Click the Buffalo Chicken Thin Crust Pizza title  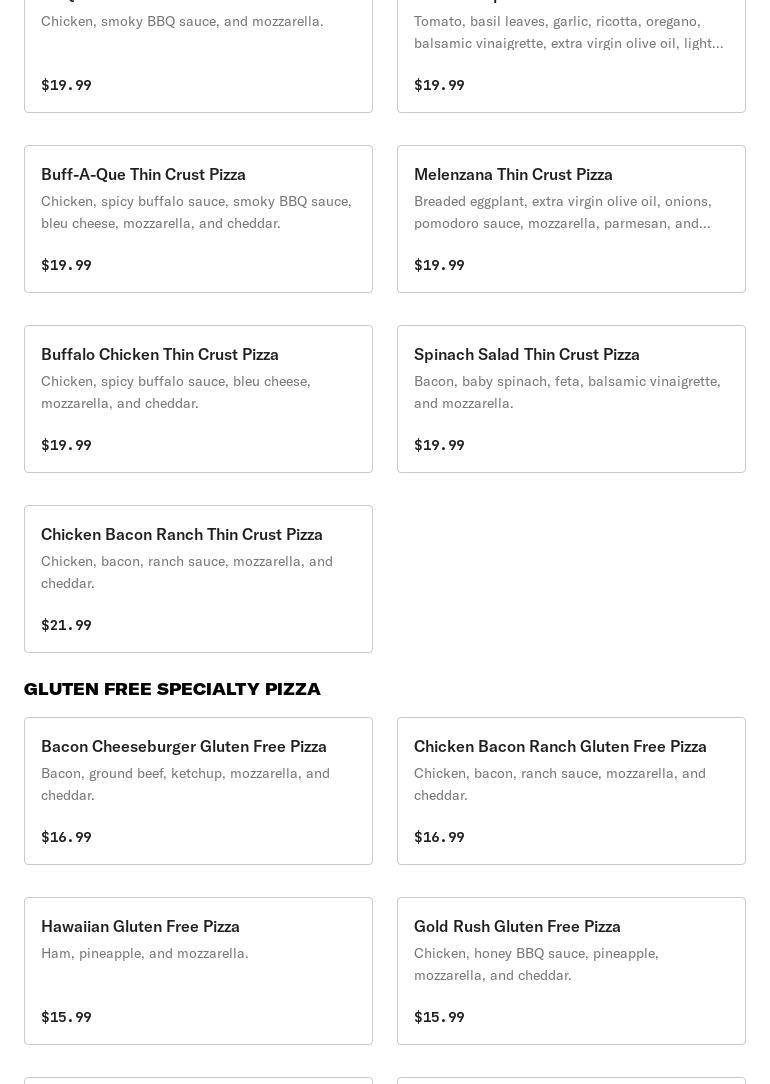(x=160, y=354)
